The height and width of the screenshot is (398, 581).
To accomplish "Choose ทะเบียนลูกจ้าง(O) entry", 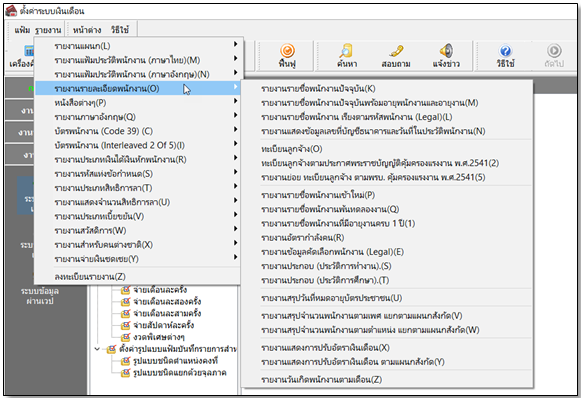I will point(387,149).
